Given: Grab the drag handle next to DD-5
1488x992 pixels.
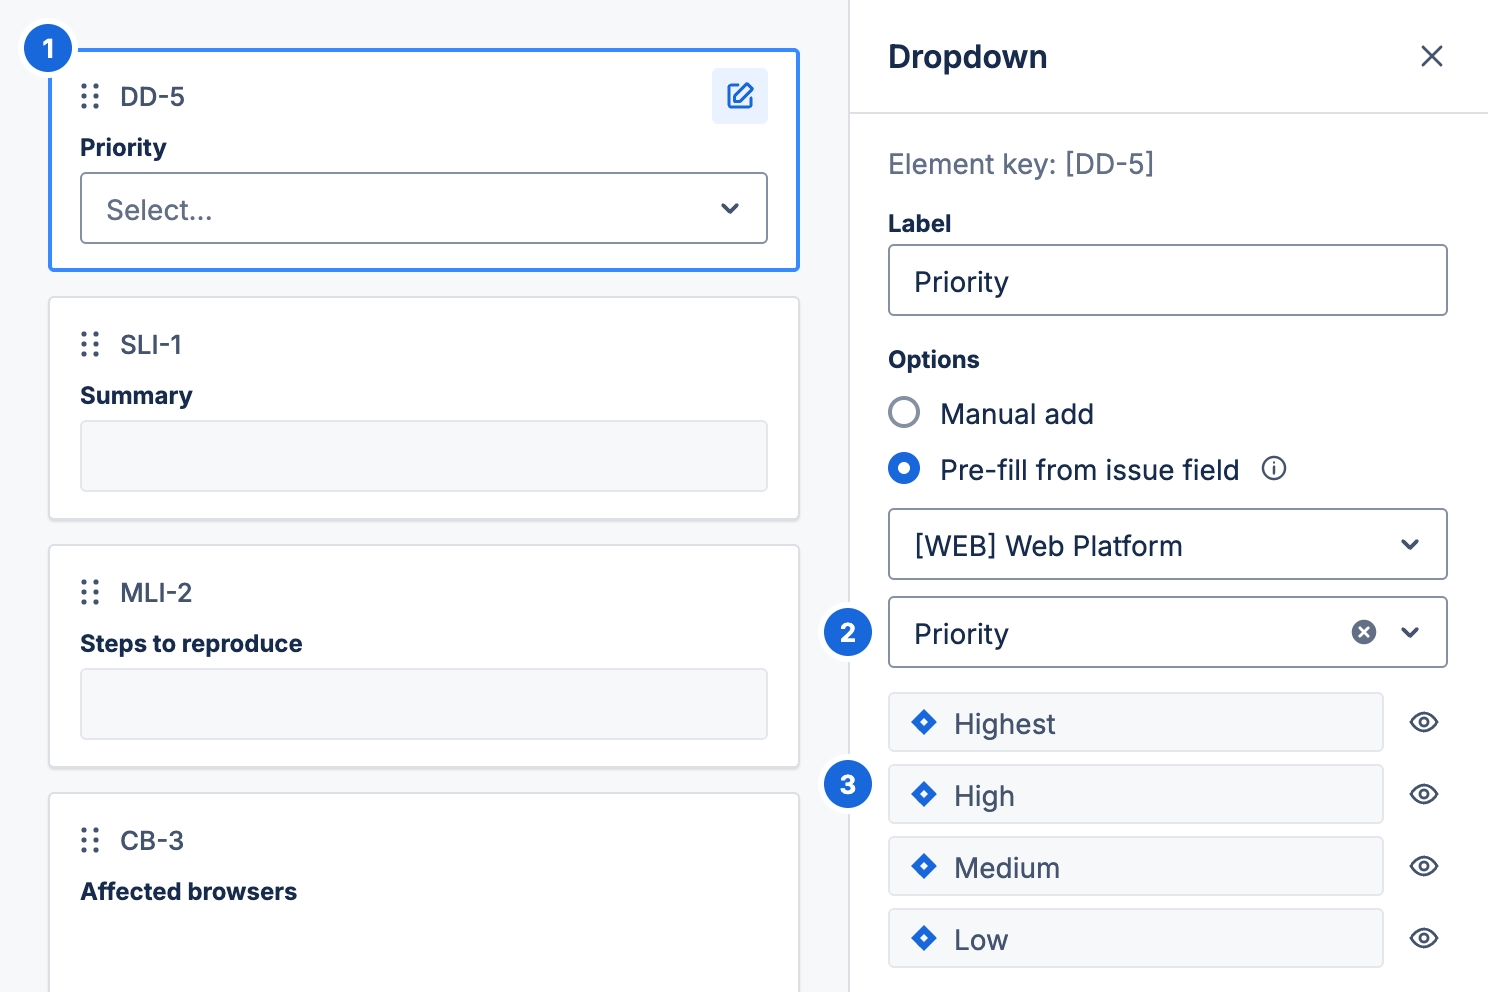Looking at the screenshot, I should tap(90, 96).
